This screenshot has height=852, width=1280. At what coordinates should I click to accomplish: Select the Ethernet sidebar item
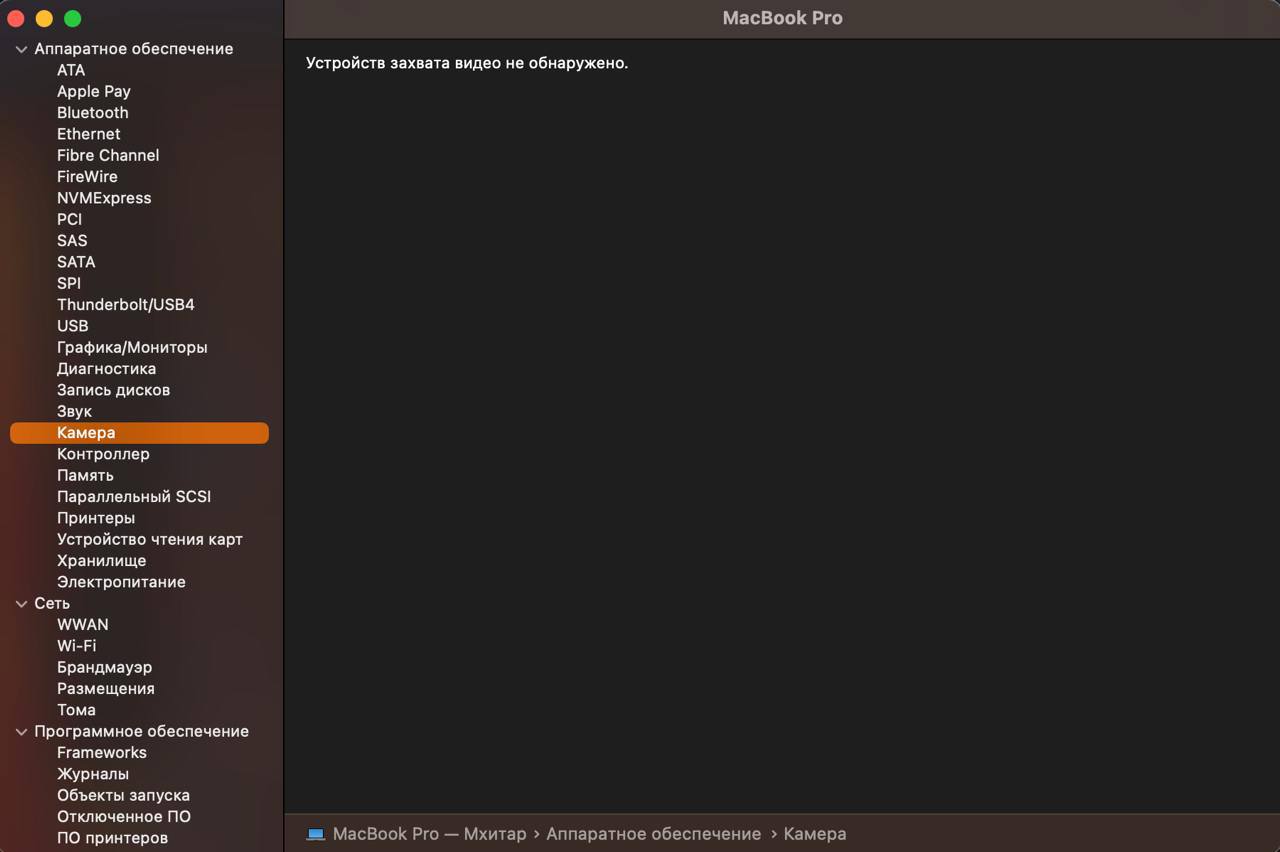point(89,134)
